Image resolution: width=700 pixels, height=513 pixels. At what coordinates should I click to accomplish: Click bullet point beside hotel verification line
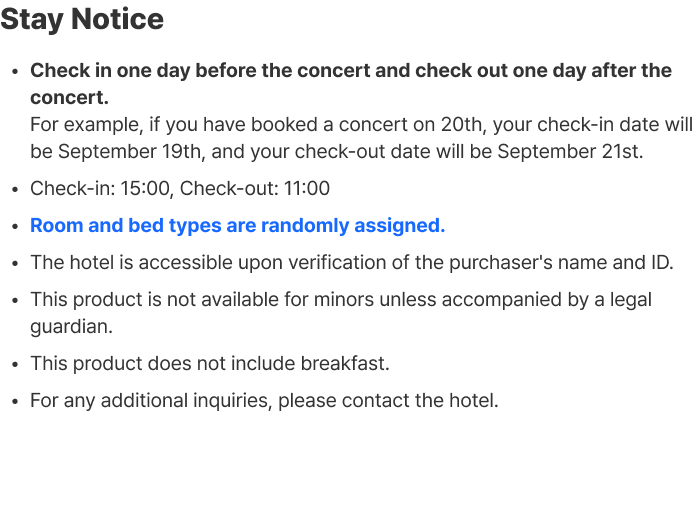click(x=14, y=263)
